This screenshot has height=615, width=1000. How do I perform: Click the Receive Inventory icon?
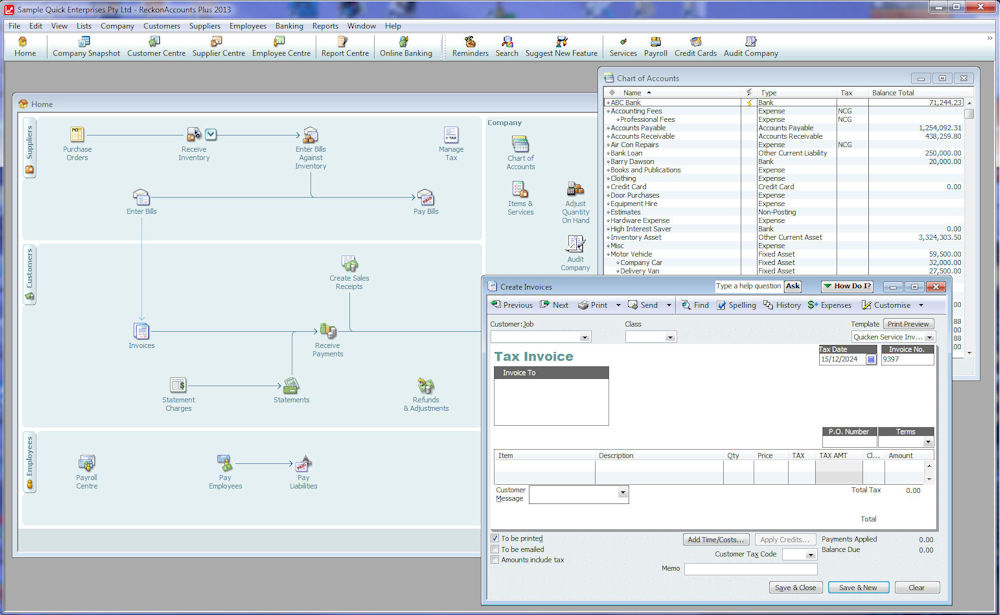tap(194, 135)
